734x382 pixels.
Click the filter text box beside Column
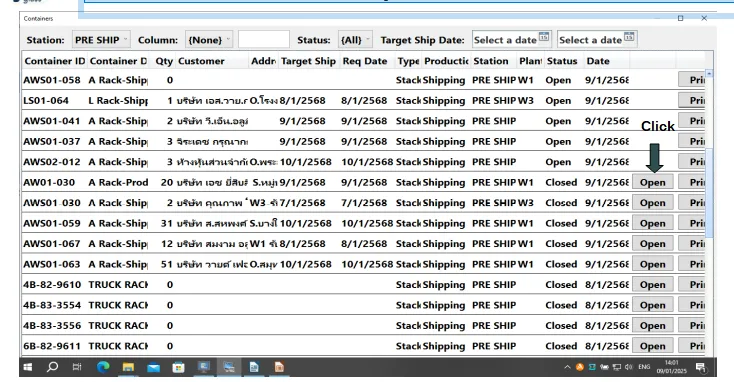[264, 40]
